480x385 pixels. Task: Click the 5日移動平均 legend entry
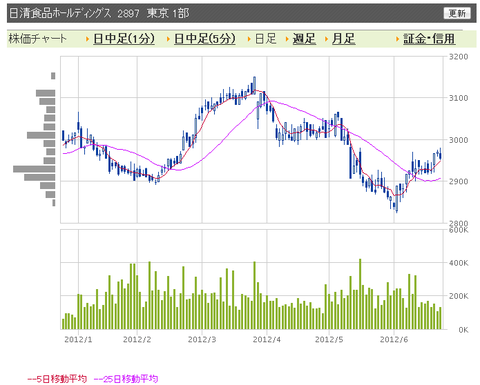[x=57, y=379]
